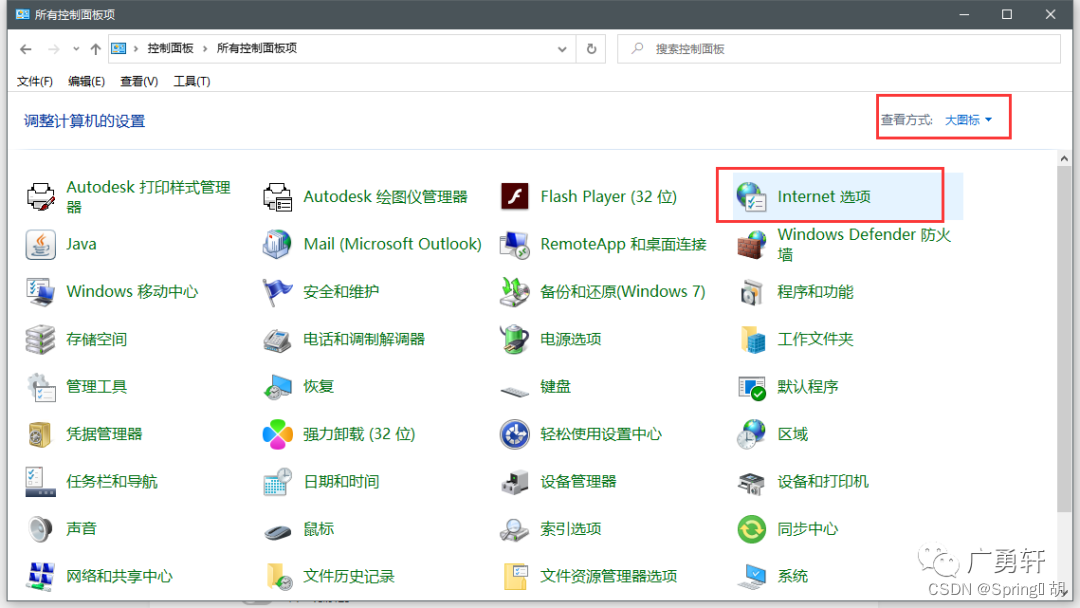Click the 设备管理器 icon
The image size is (1080, 608).
tap(515, 482)
